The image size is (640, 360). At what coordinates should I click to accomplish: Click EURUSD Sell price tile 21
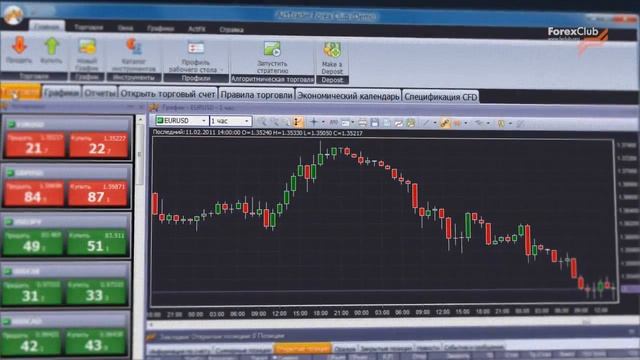pos(35,145)
